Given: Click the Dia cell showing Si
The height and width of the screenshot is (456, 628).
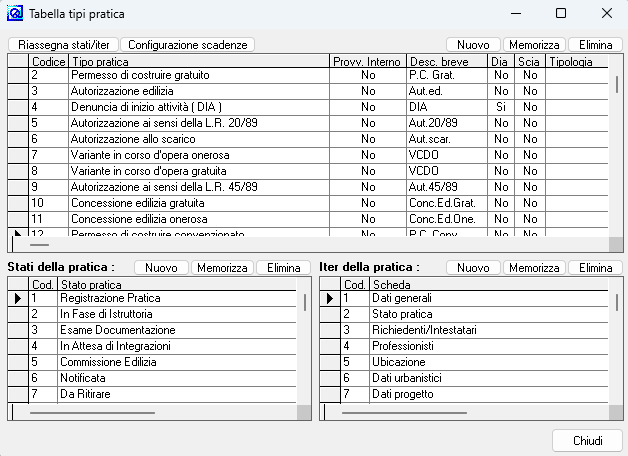Looking at the screenshot, I should [x=501, y=107].
